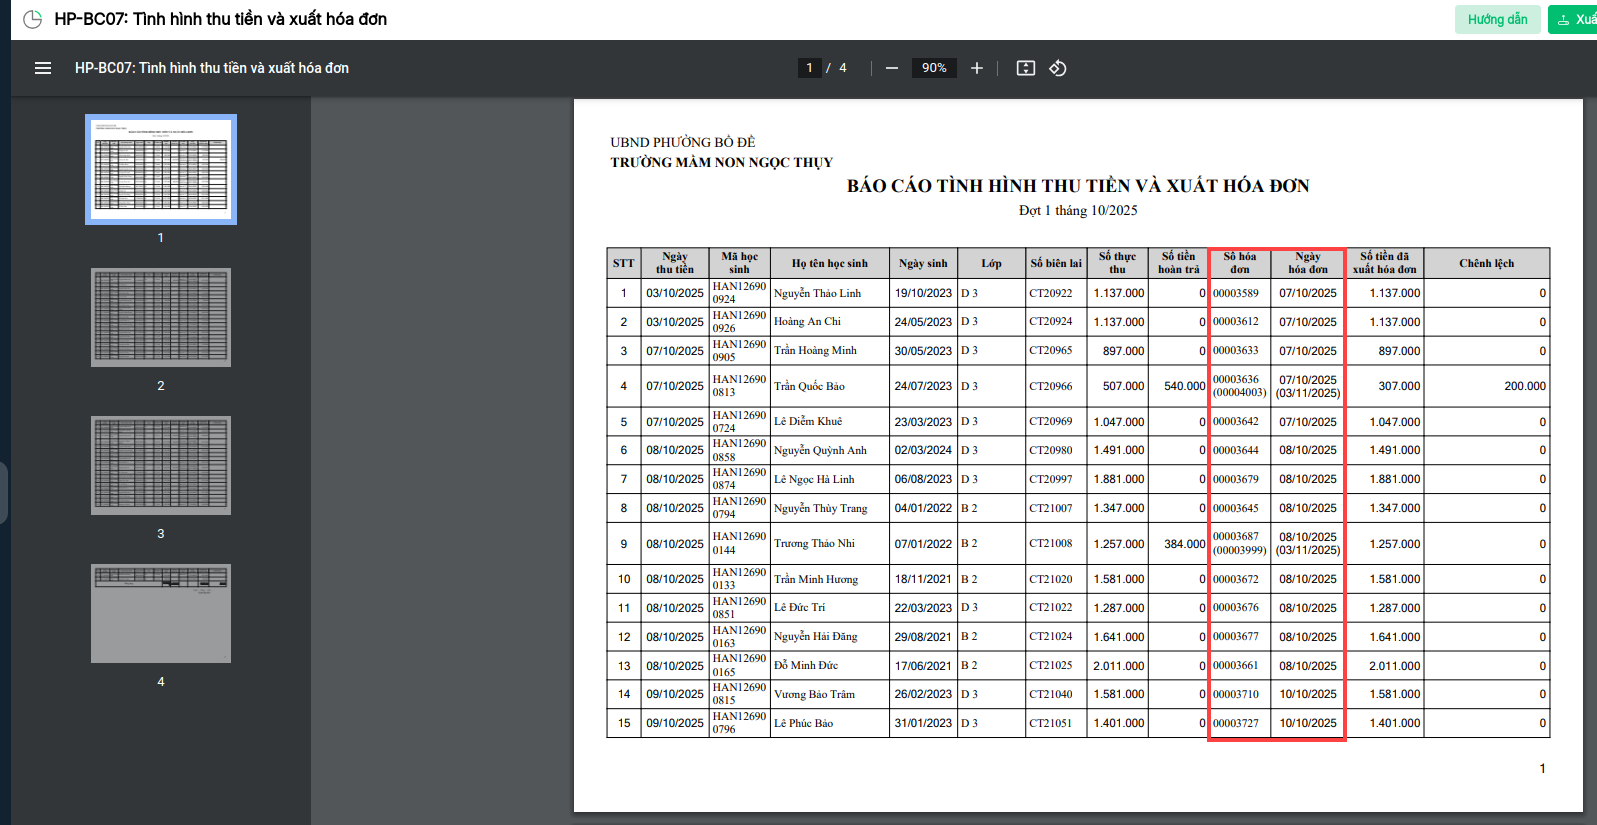The width and height of the screenshot is (1597, 825).
Task: Click the fit to page icon
Action: [1026, 68]
